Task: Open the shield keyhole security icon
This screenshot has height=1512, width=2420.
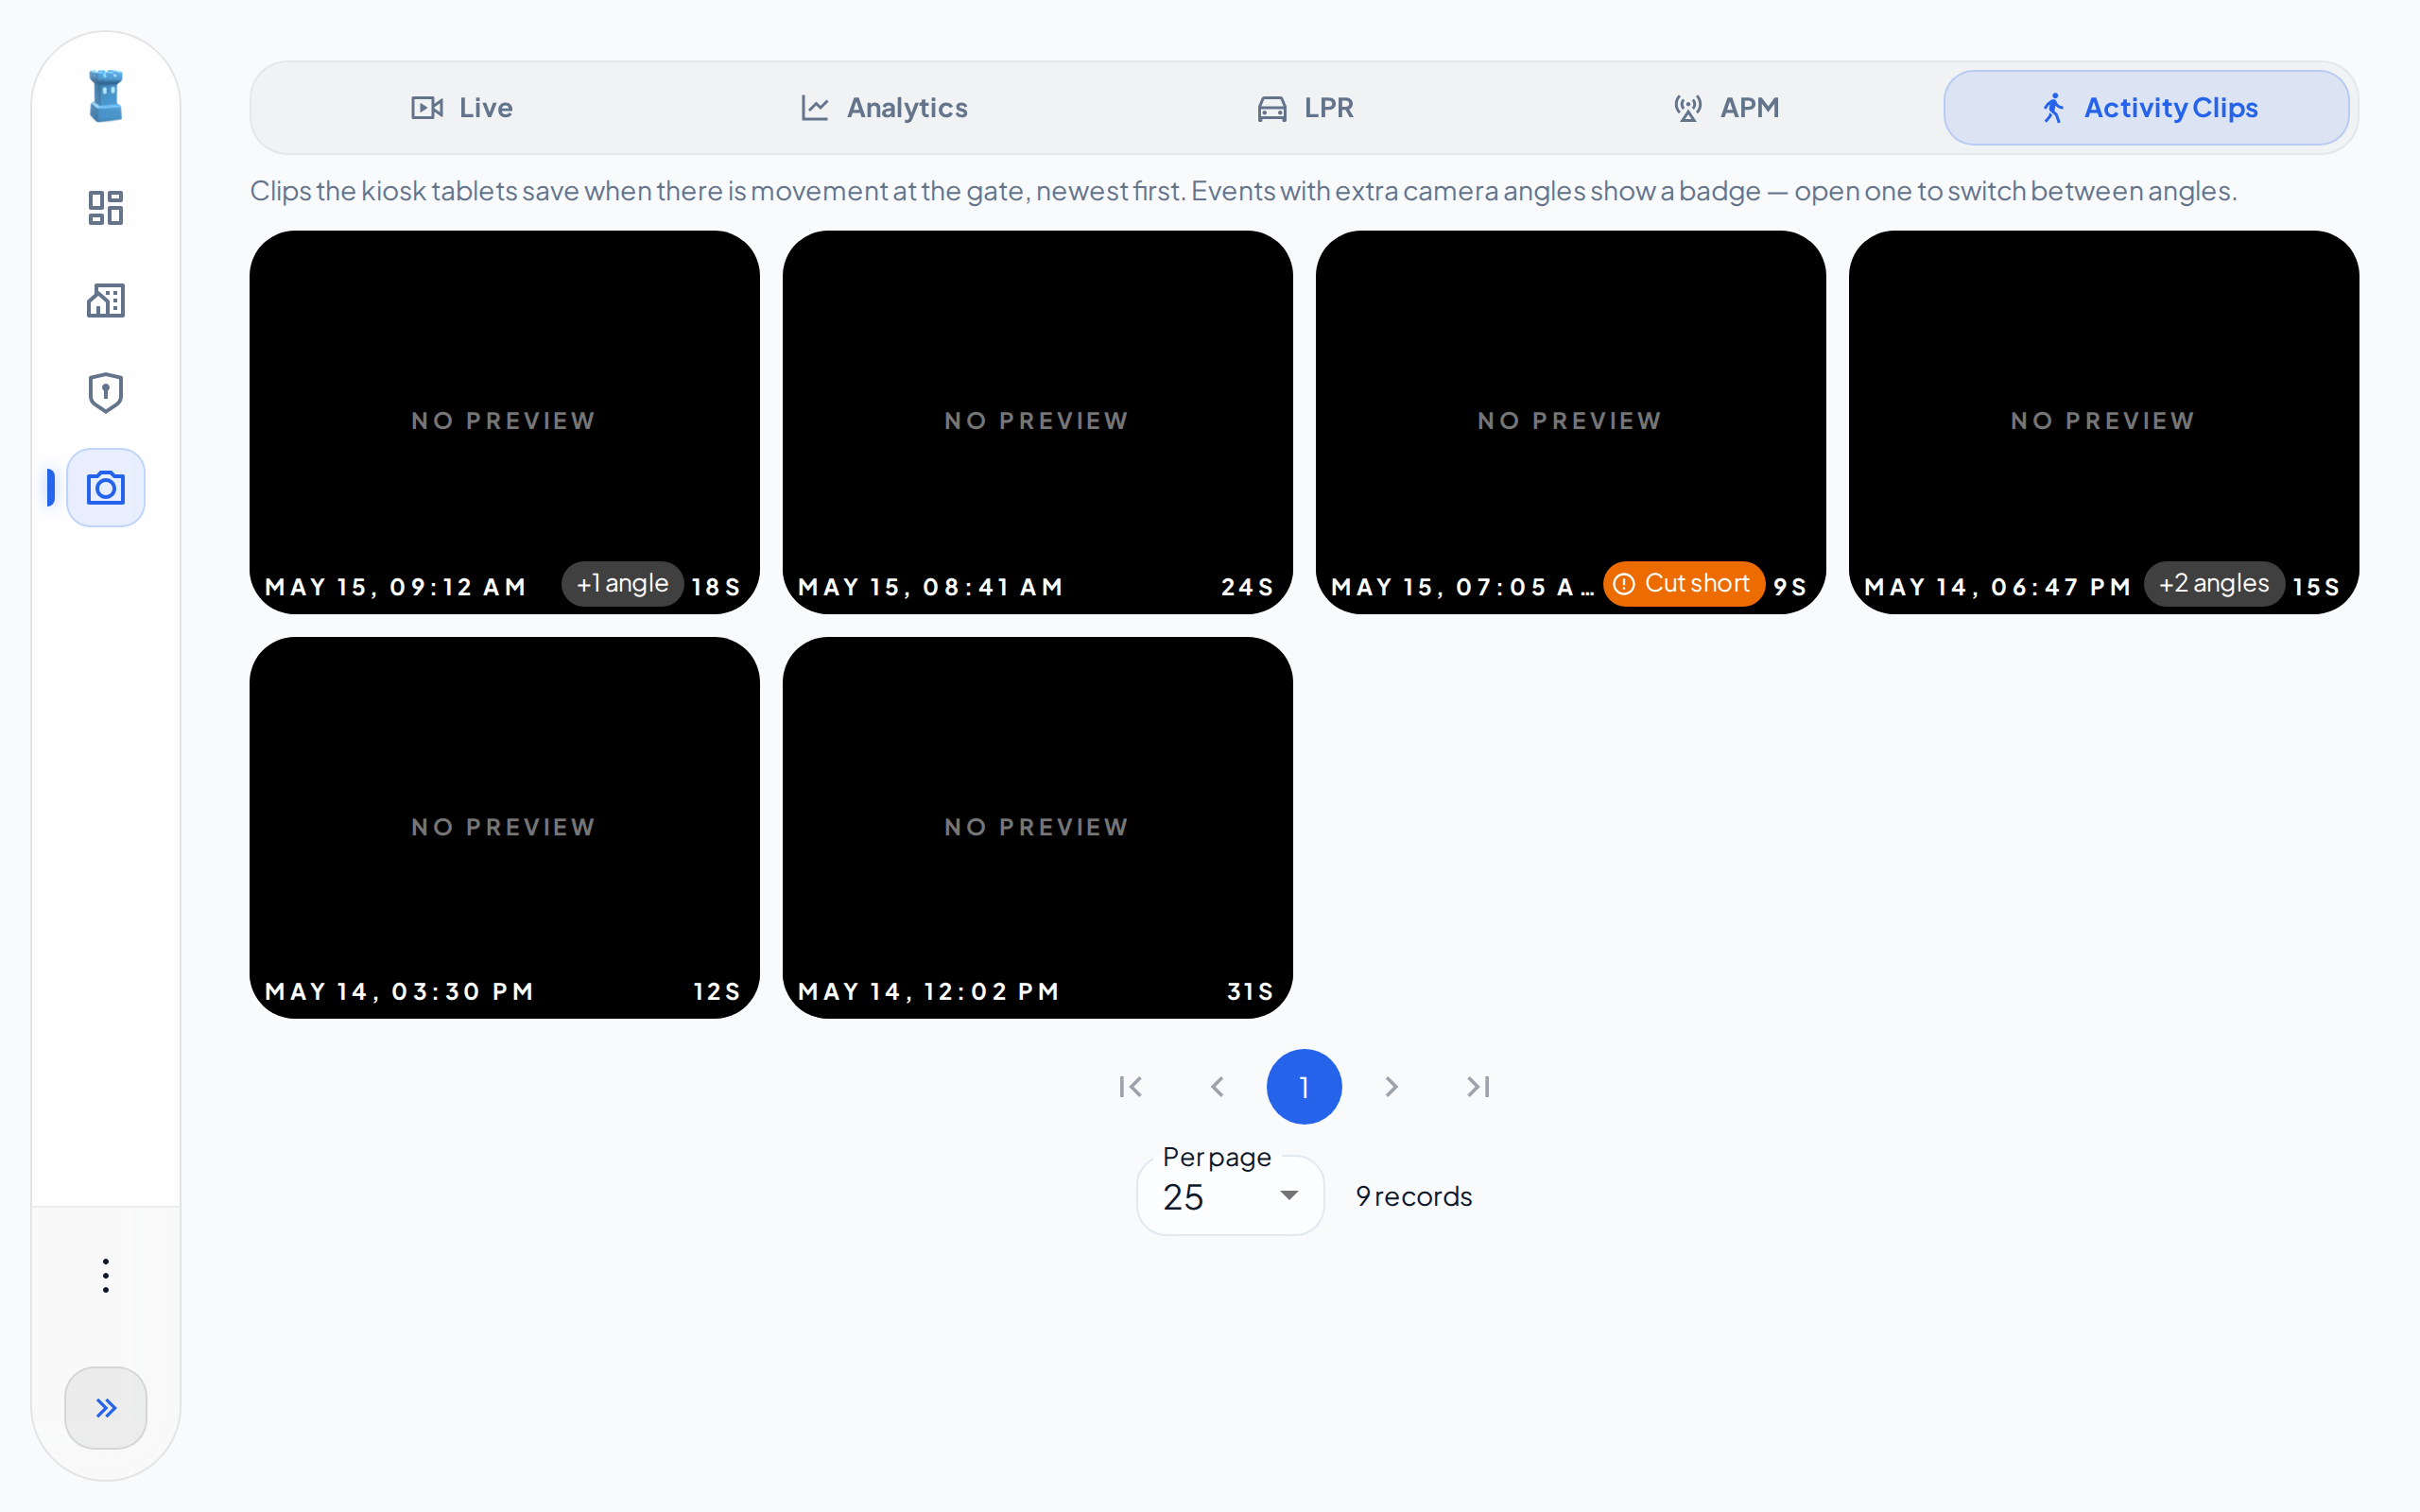Action: [x=106, y=393]
